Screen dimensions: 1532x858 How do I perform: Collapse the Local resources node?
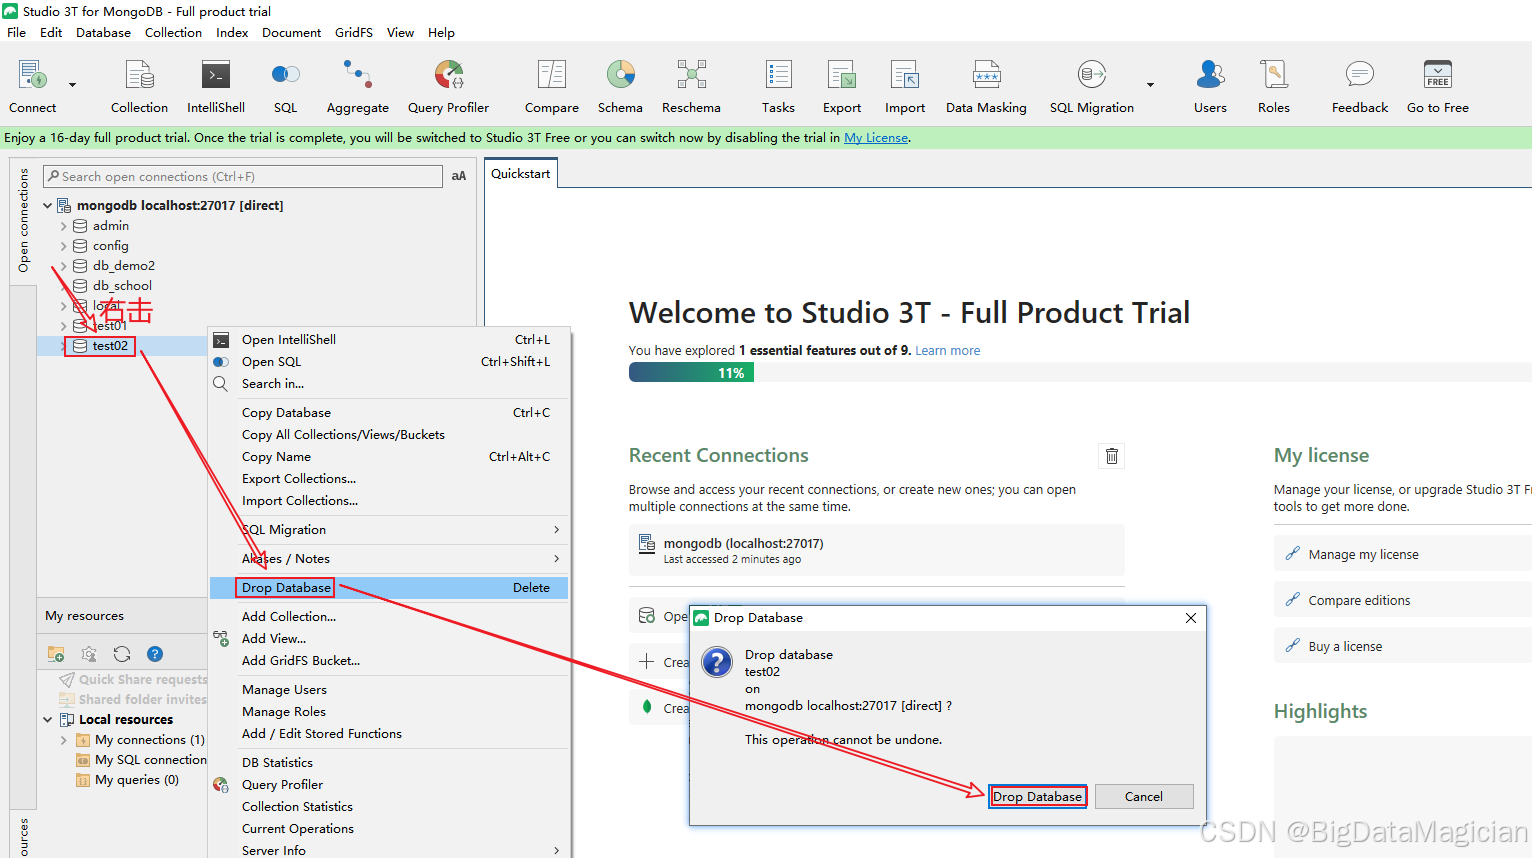coord(47,719)
